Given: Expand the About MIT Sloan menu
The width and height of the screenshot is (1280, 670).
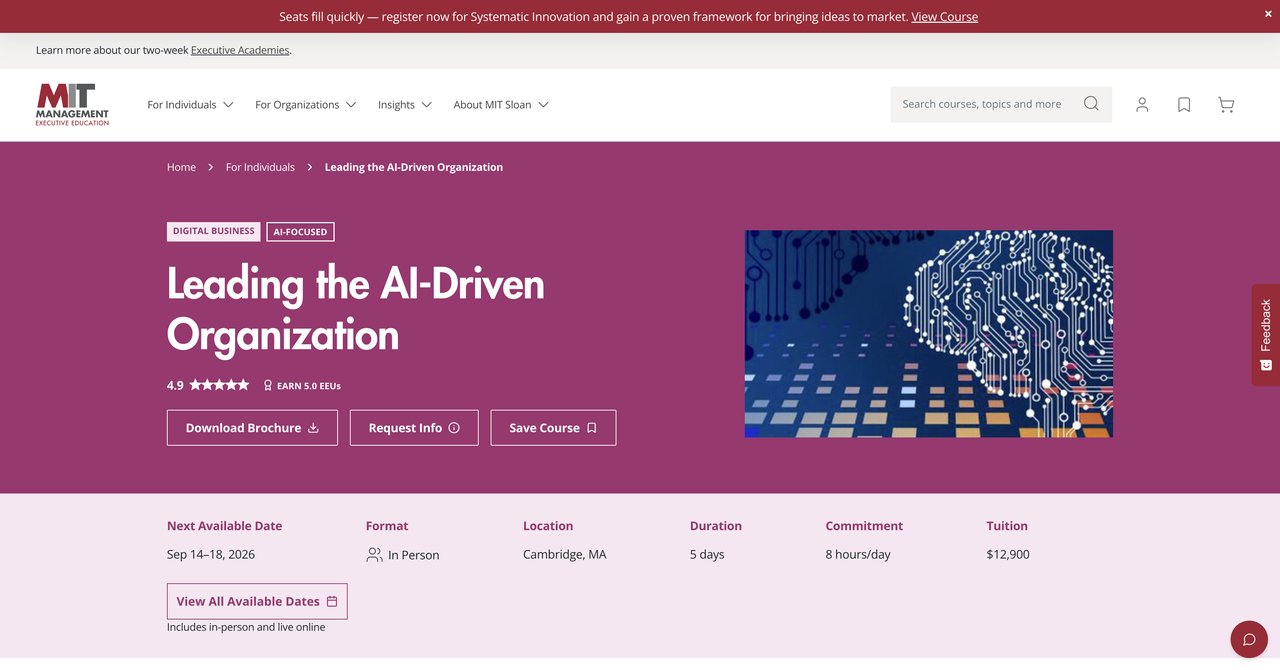Looking at the screenshot, I should coord(501,104).
